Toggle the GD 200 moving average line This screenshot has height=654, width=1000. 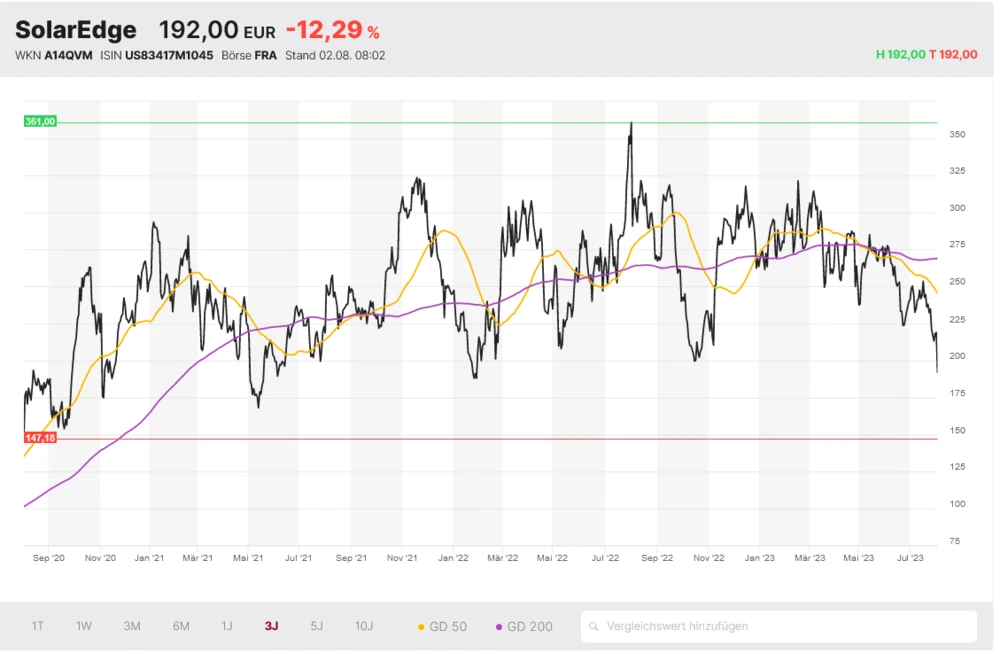pos(524,627)
